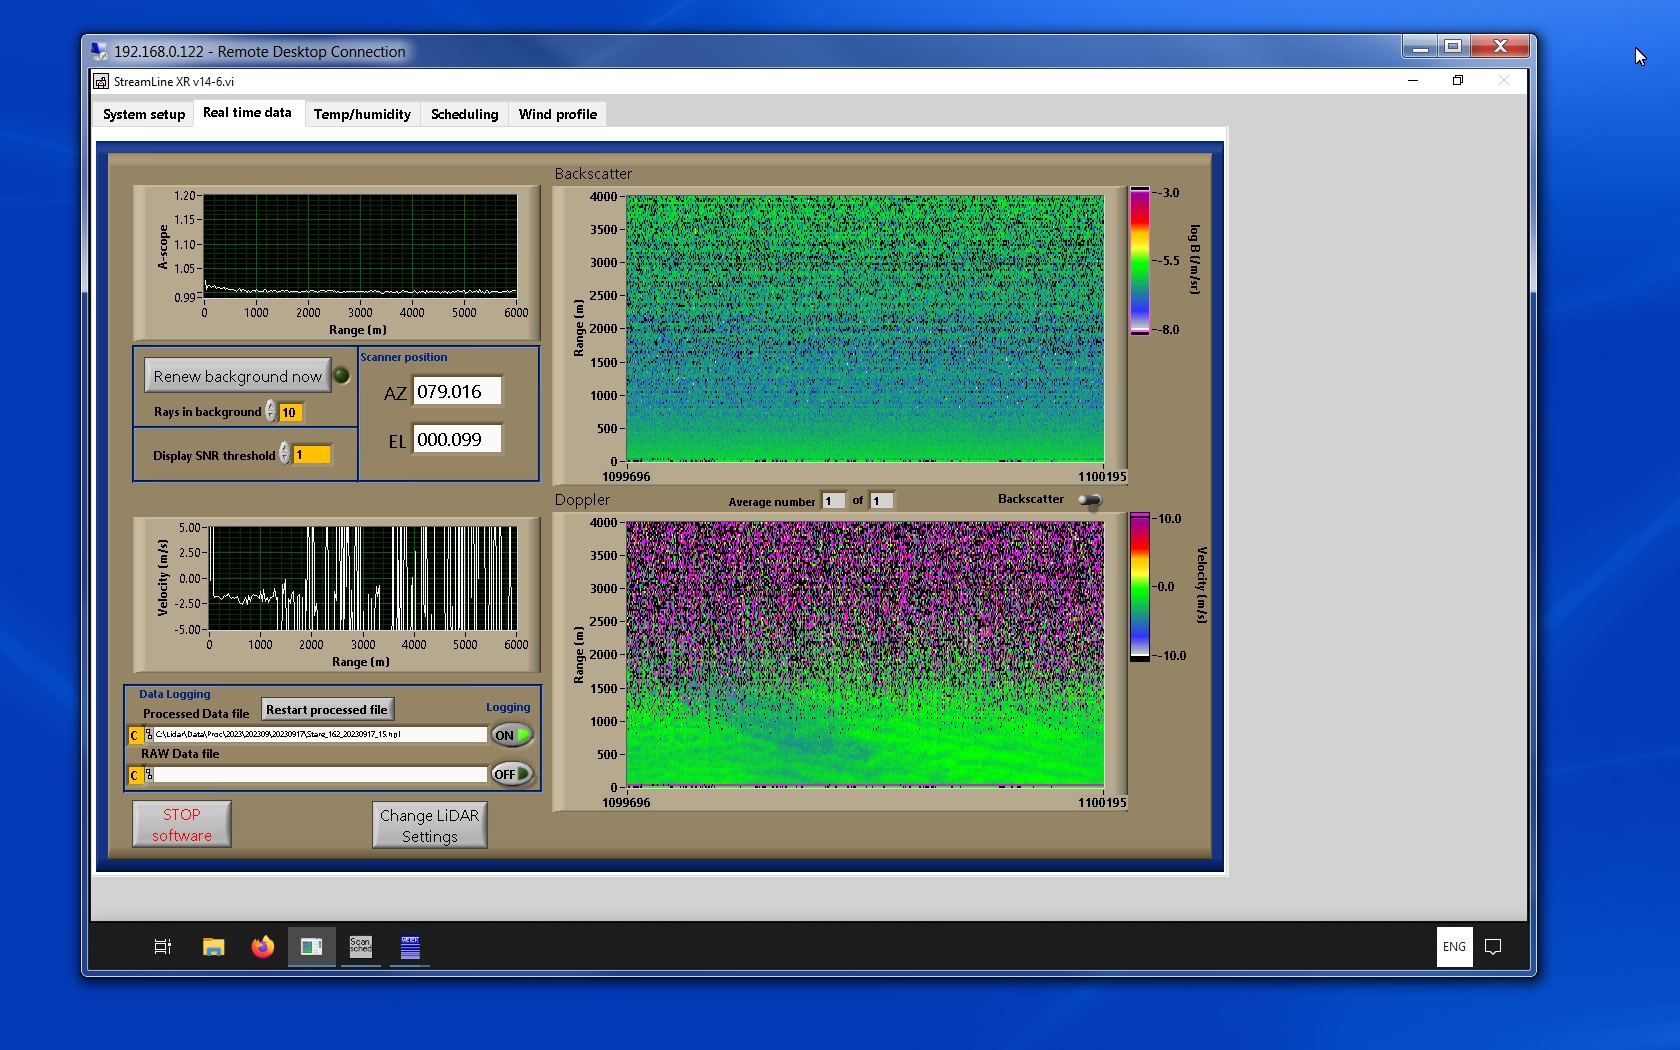This screenshot has width=1680, height=1050.
Task: Launch Firefox from the taskbar
Action: pos(262,947)
